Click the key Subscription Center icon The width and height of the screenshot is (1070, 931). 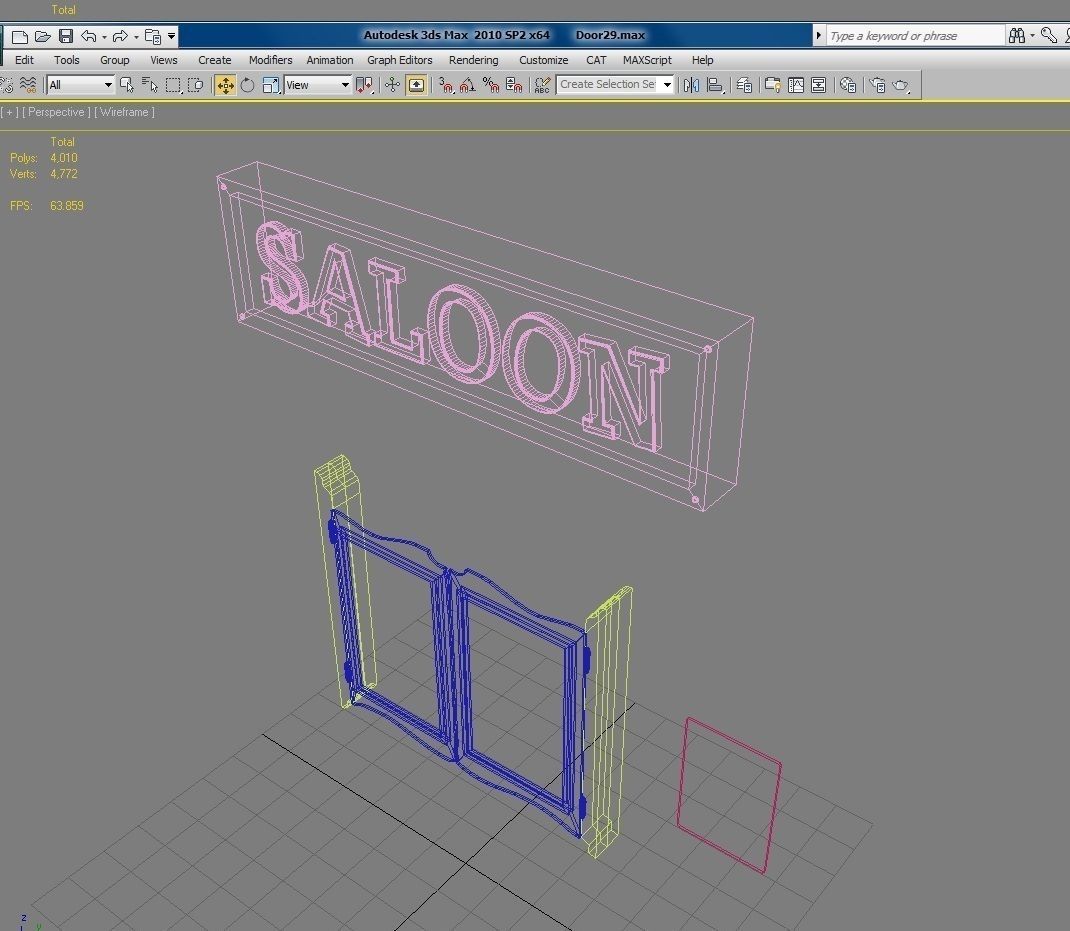pos(1049,35)
